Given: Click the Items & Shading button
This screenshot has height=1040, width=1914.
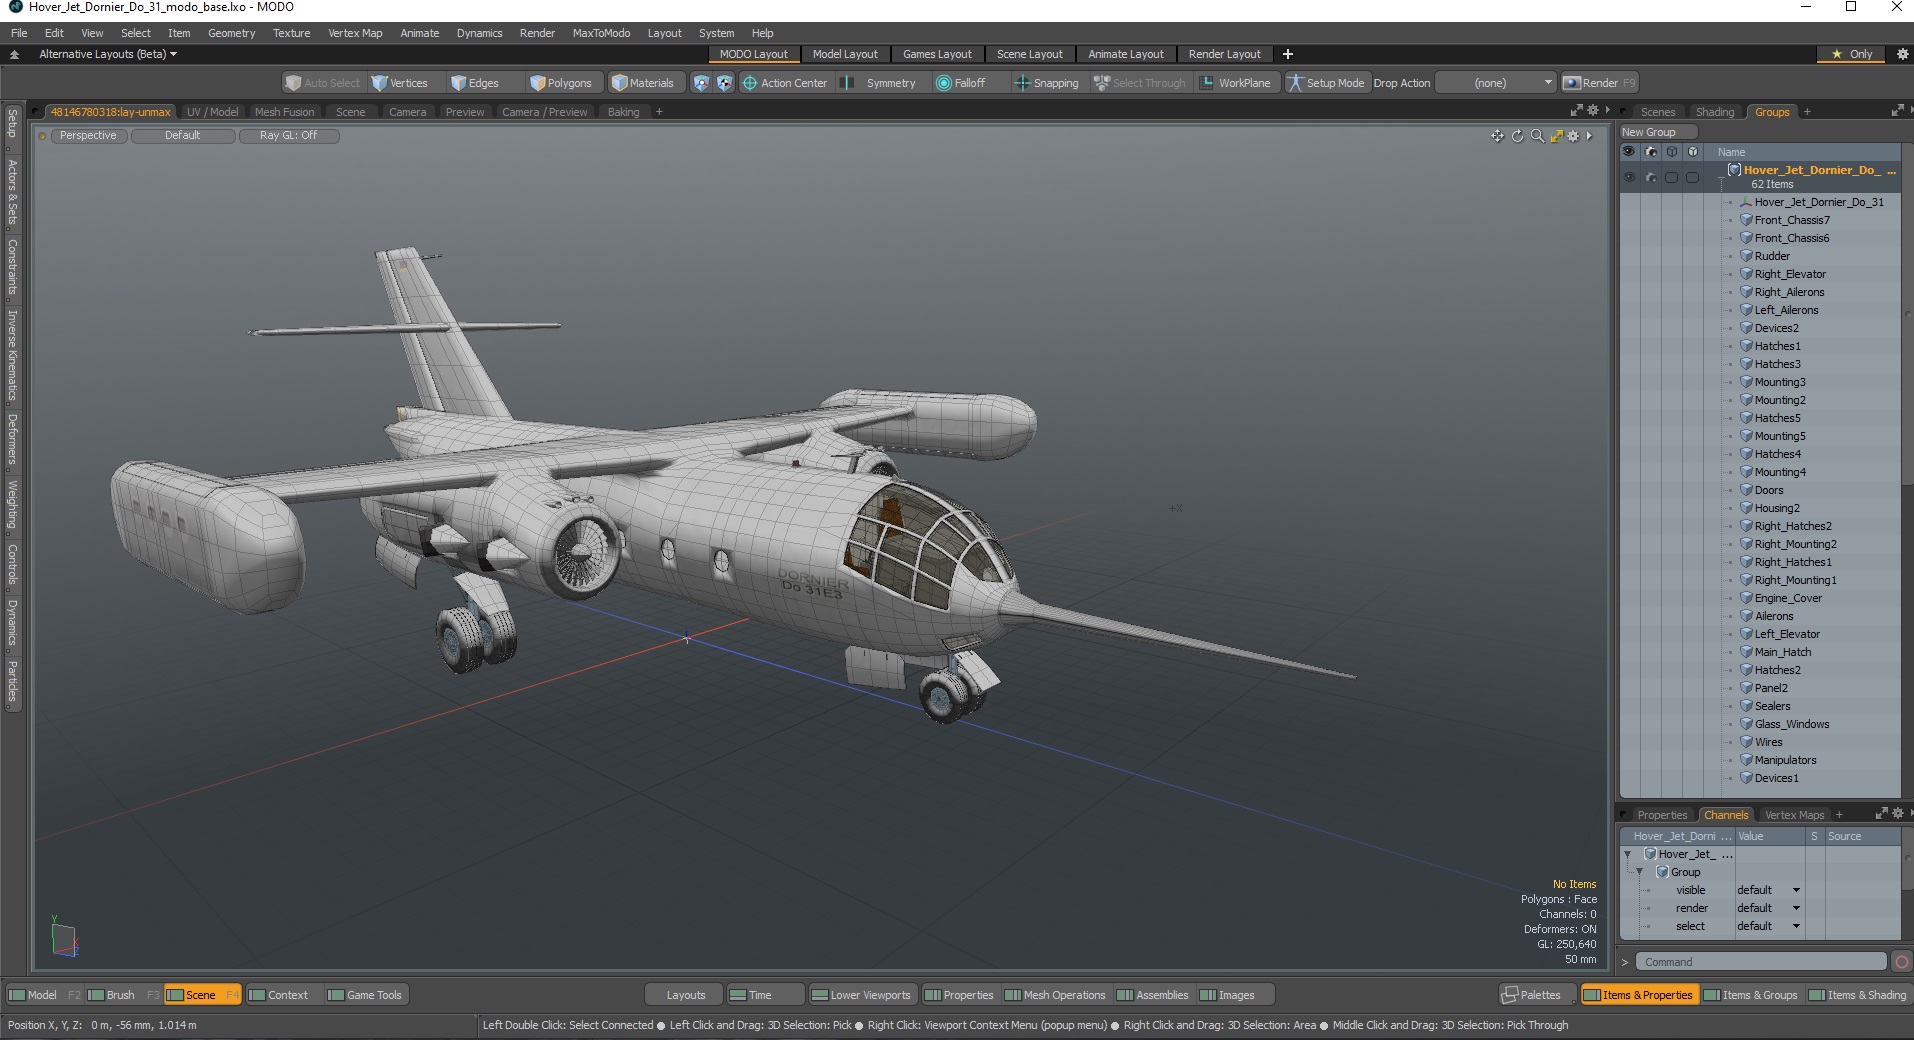Looking at the screenshot, I should tap(1858, 995).
